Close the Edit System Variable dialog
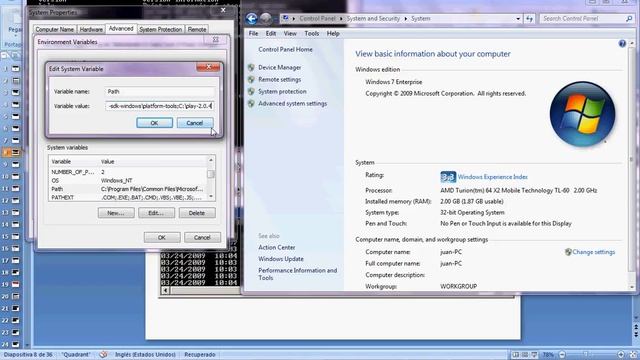The image size is (640, 360). point(208,67)
